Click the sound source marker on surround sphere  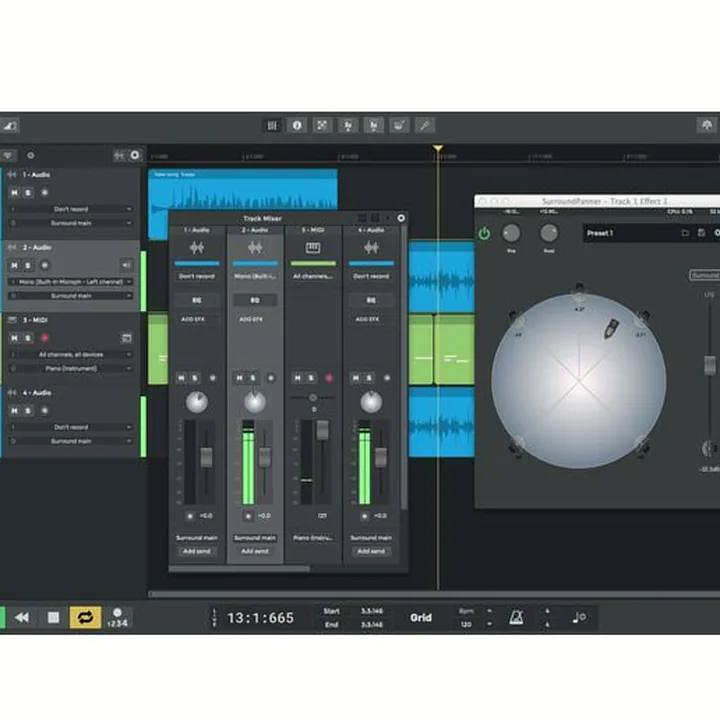611,329
